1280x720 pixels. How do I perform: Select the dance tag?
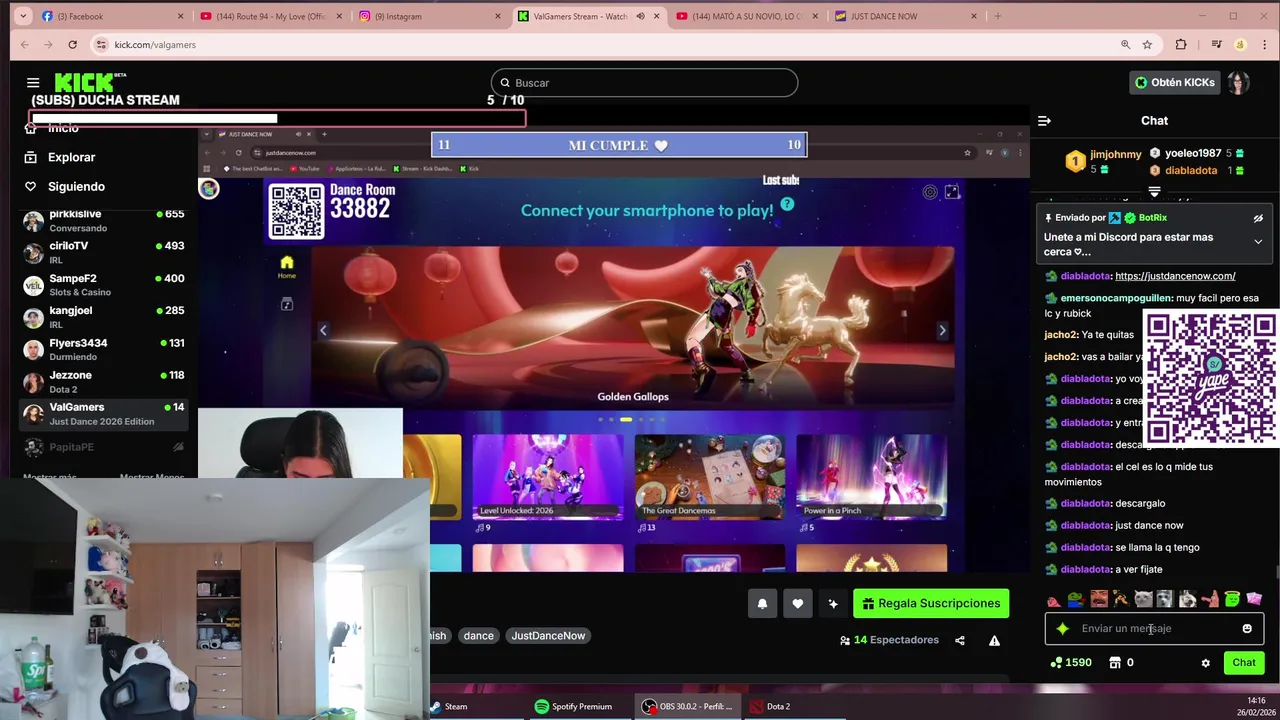tap(478, 636)
